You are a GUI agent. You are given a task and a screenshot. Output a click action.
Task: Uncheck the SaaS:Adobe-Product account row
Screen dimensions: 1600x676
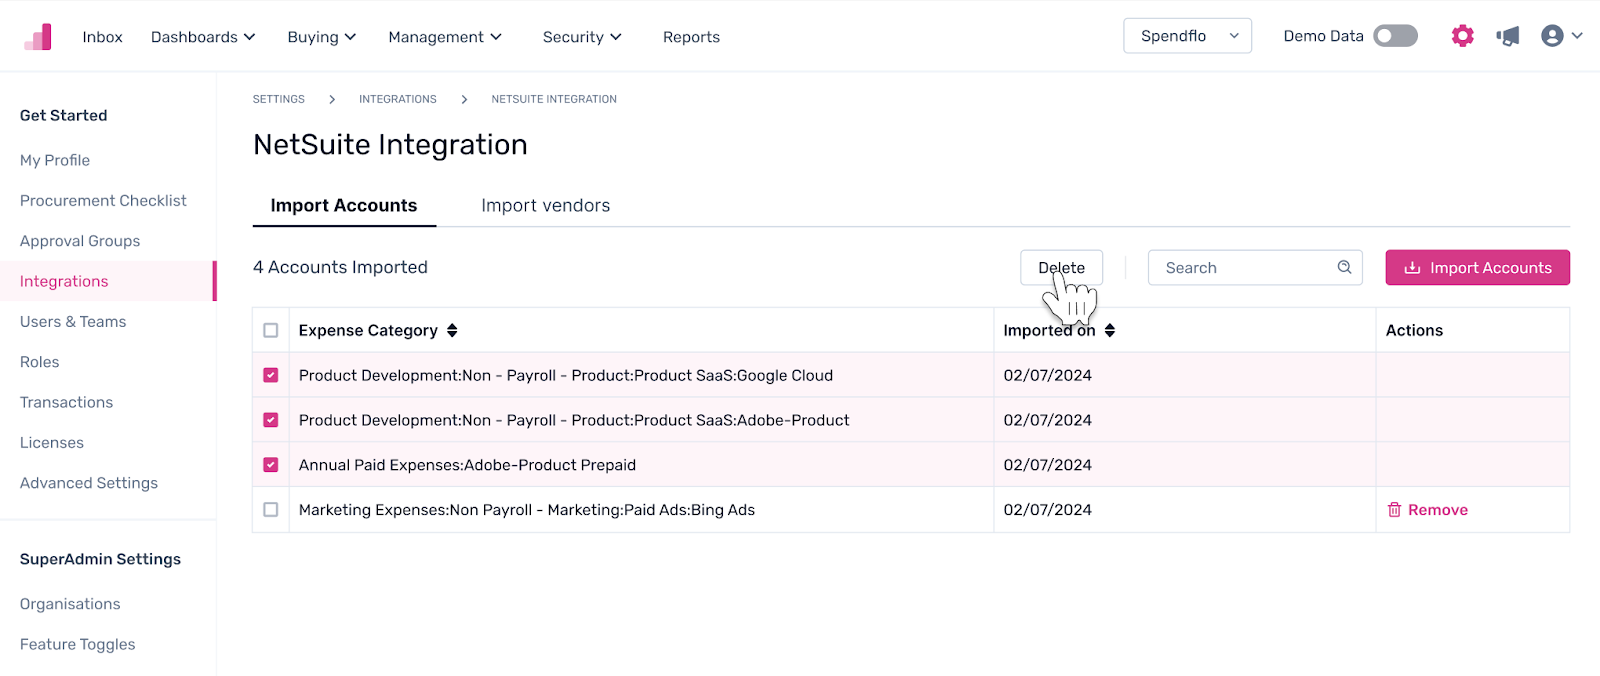[x=271, y=420]
